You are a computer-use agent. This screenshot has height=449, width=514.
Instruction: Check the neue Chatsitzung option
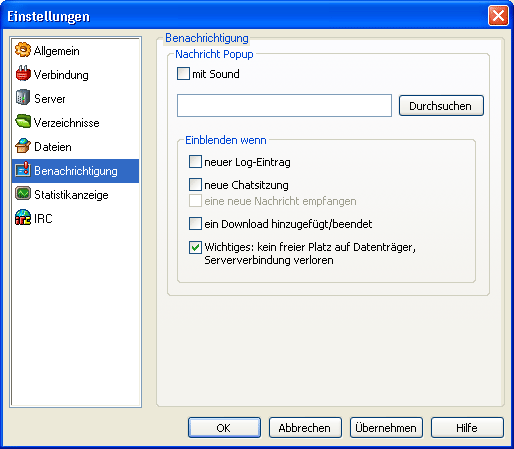tap(195, 184)
